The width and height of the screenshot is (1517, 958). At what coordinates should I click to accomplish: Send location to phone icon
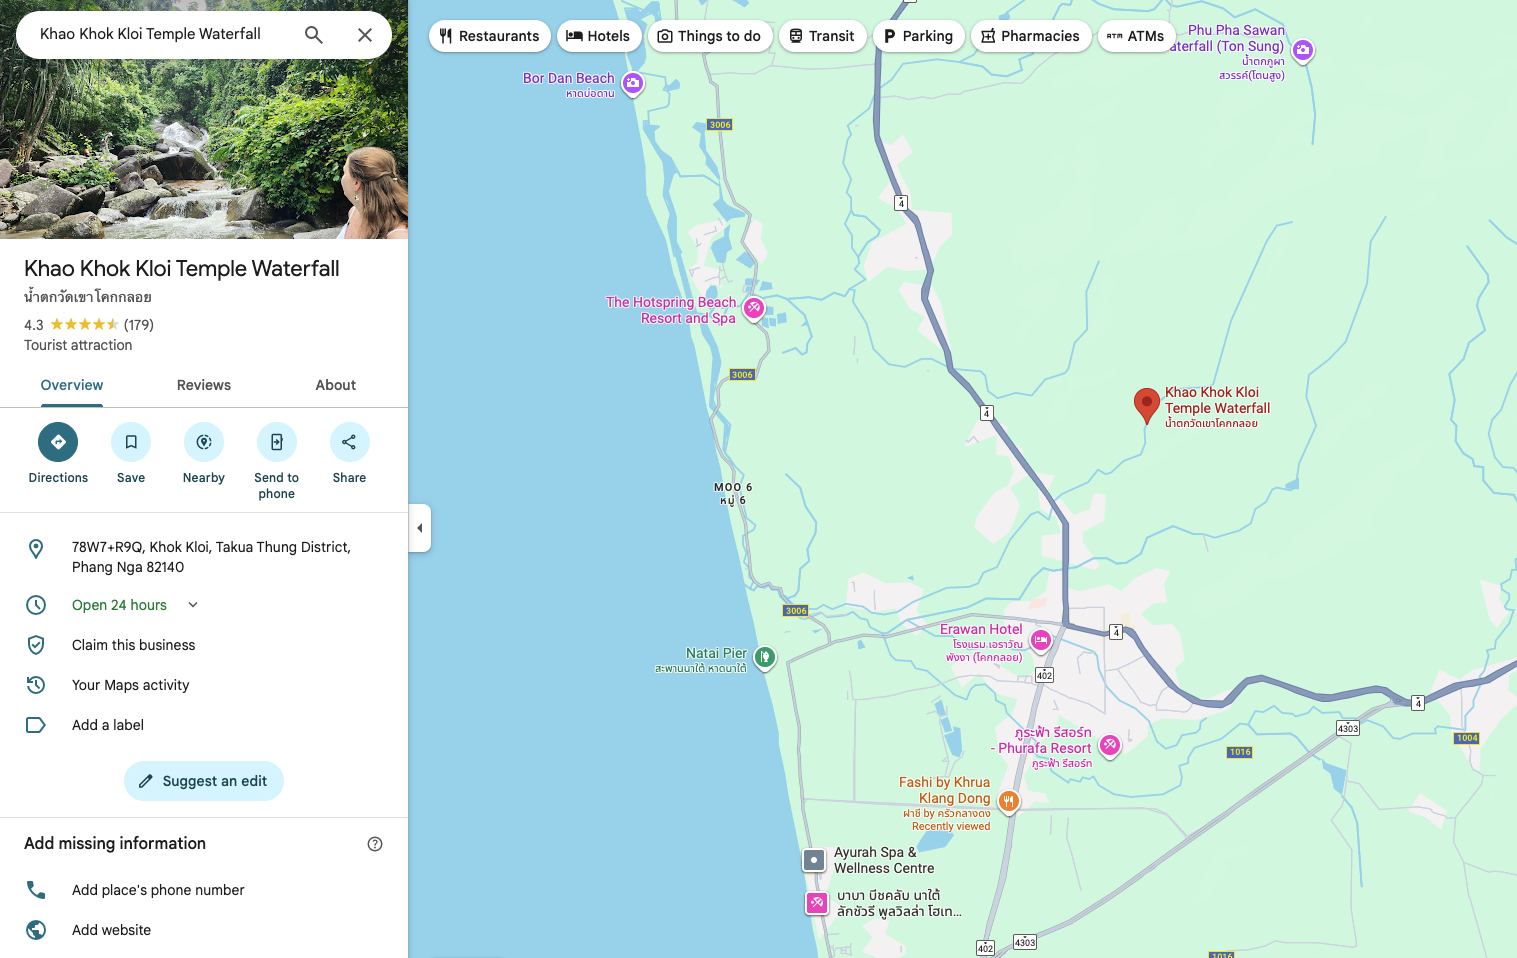click(277, 442)
